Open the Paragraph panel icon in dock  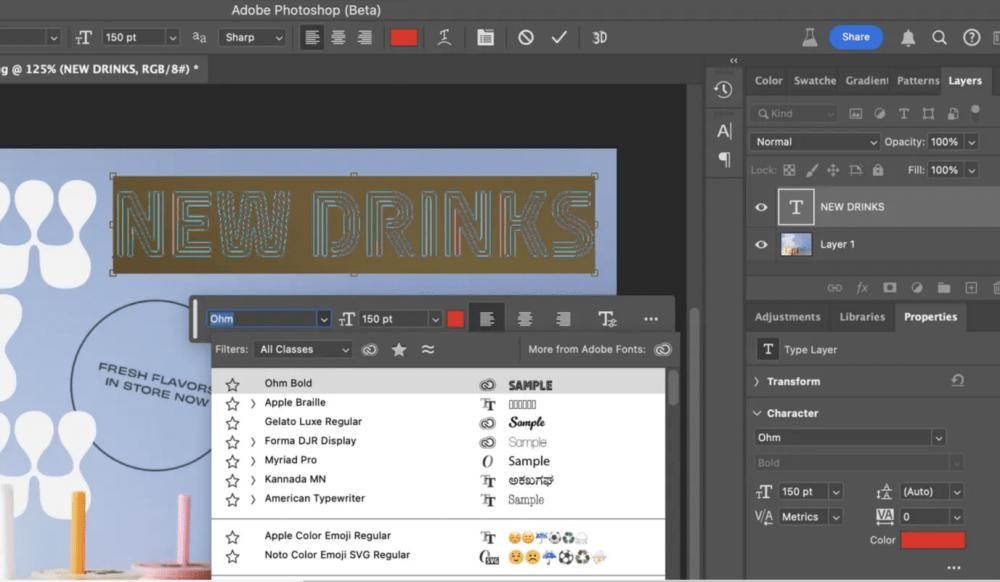(724, 159)
